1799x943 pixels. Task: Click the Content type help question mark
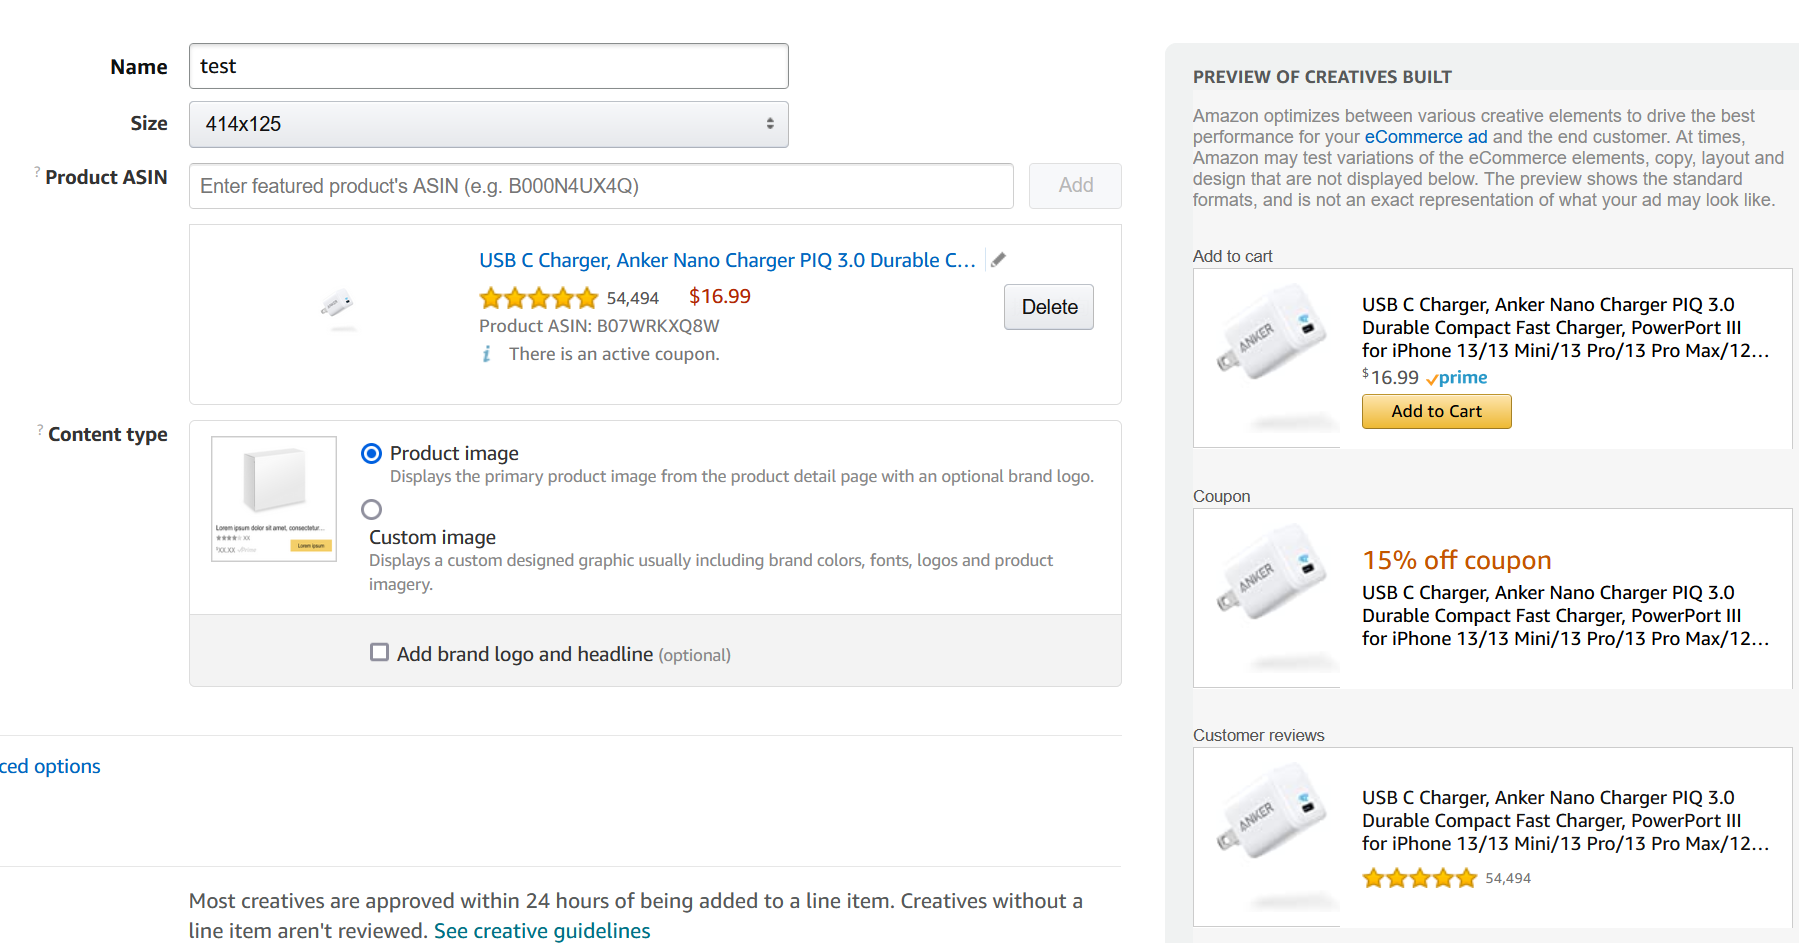click(x=40, y=430)
